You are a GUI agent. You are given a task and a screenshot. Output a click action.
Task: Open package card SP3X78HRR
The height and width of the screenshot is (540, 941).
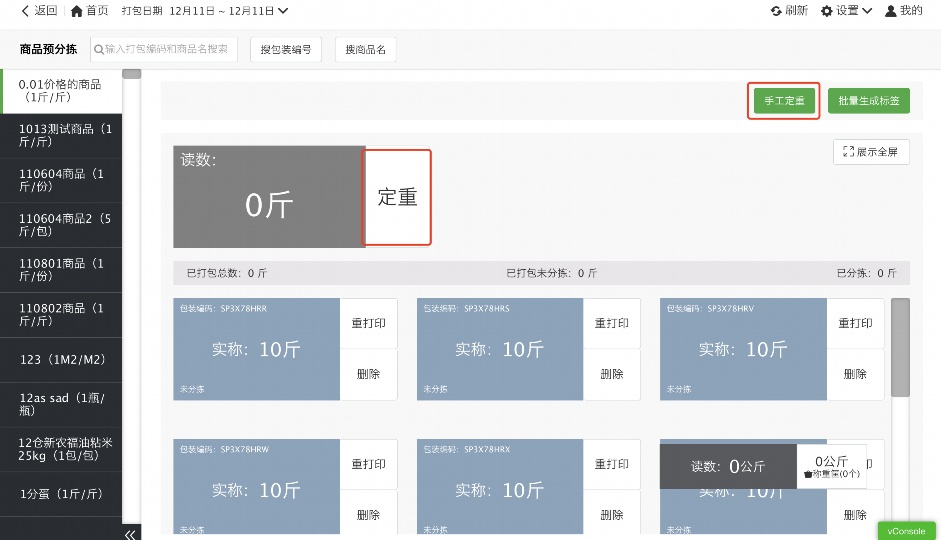(256, 349)
